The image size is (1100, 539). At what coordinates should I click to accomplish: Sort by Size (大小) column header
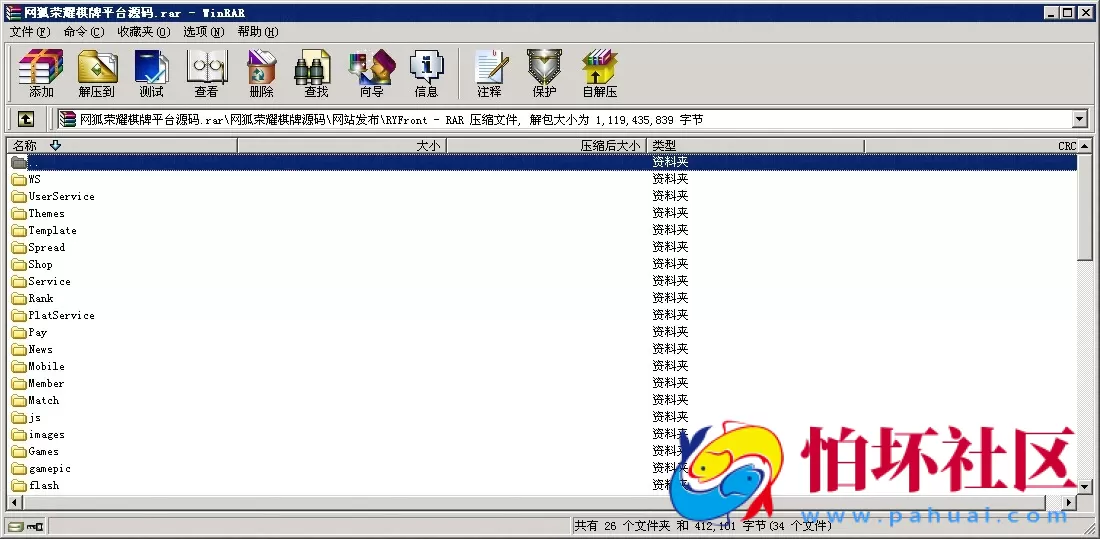[342, 146]
